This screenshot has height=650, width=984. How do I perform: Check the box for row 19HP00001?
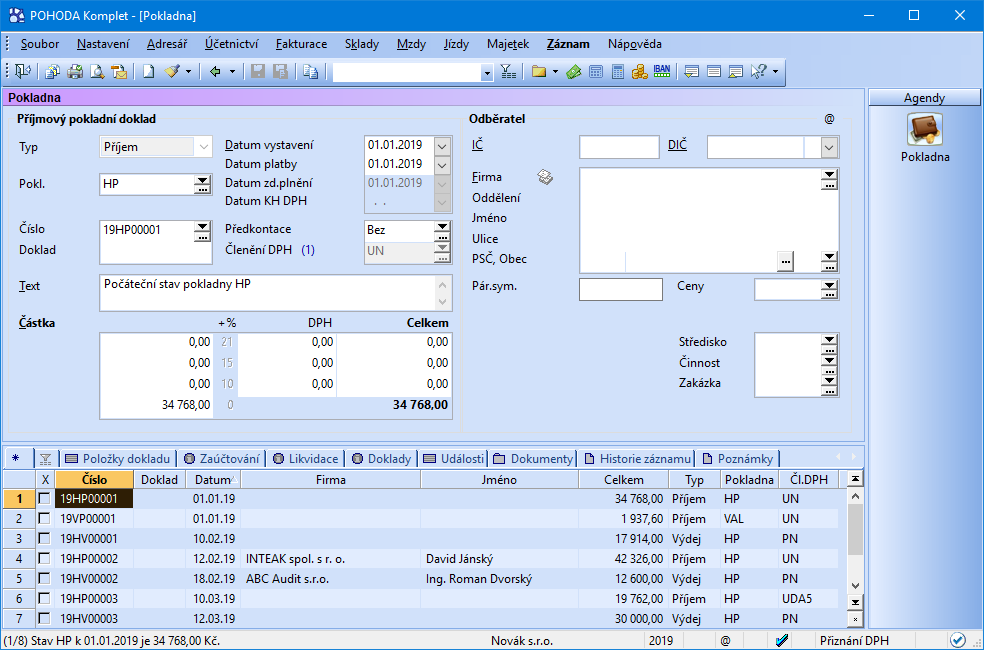(x=44, y=498)
